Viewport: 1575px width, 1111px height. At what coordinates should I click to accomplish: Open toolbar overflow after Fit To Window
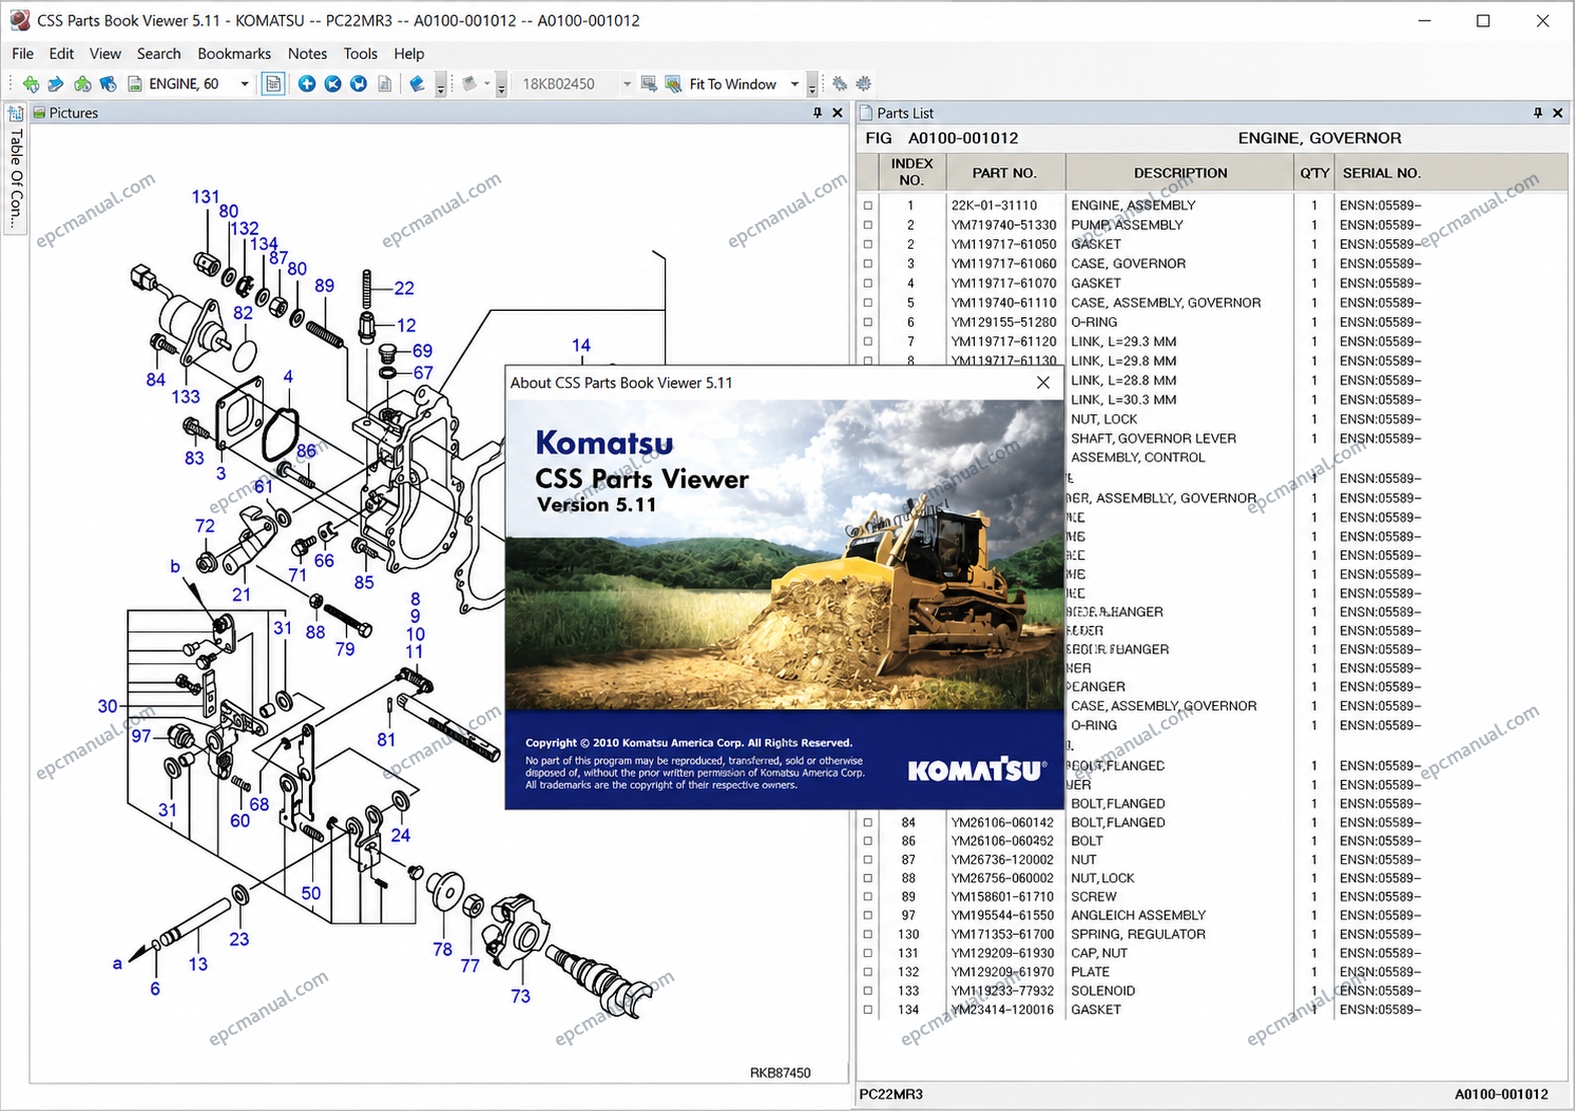pyautogui.click(x=812, y=86)
